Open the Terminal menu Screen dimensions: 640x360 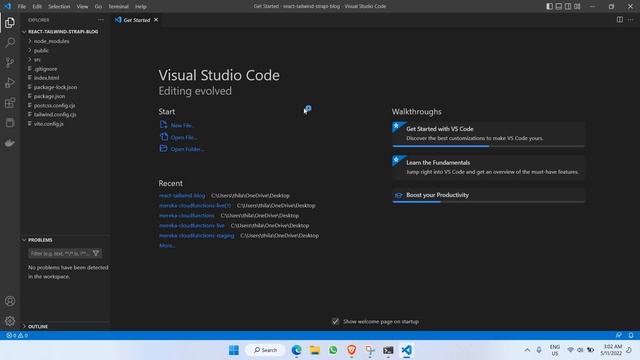tap(118, 6)
